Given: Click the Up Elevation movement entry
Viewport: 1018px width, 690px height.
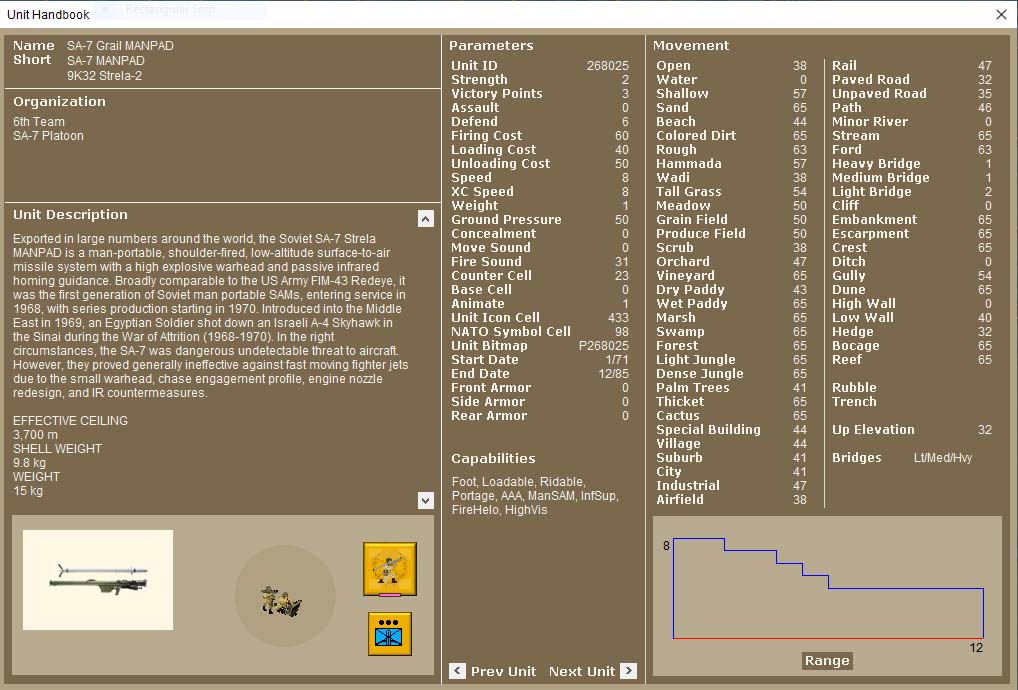Looking at the screenshot, I should (x=912, y=430).
